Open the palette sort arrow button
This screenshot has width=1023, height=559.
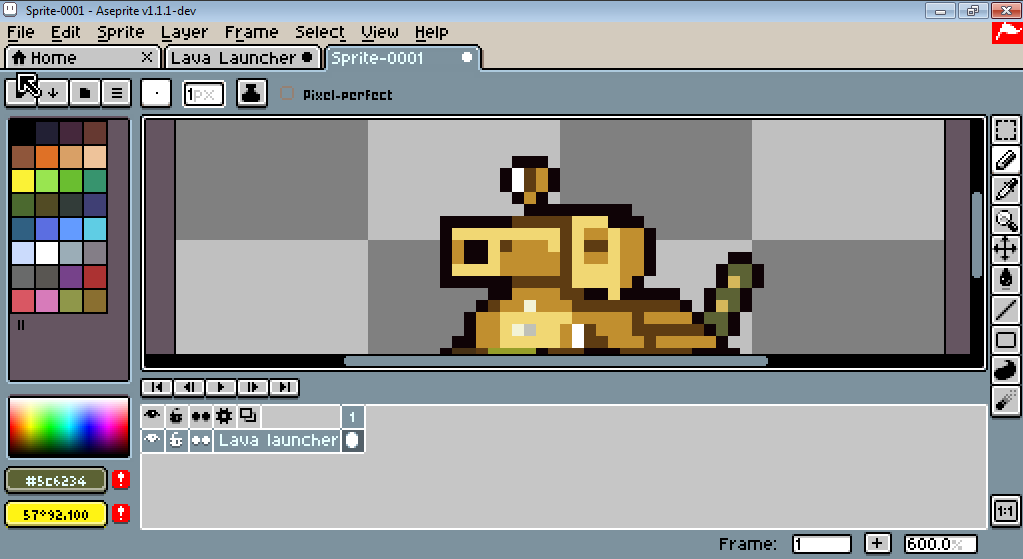(x=53, y=93)
